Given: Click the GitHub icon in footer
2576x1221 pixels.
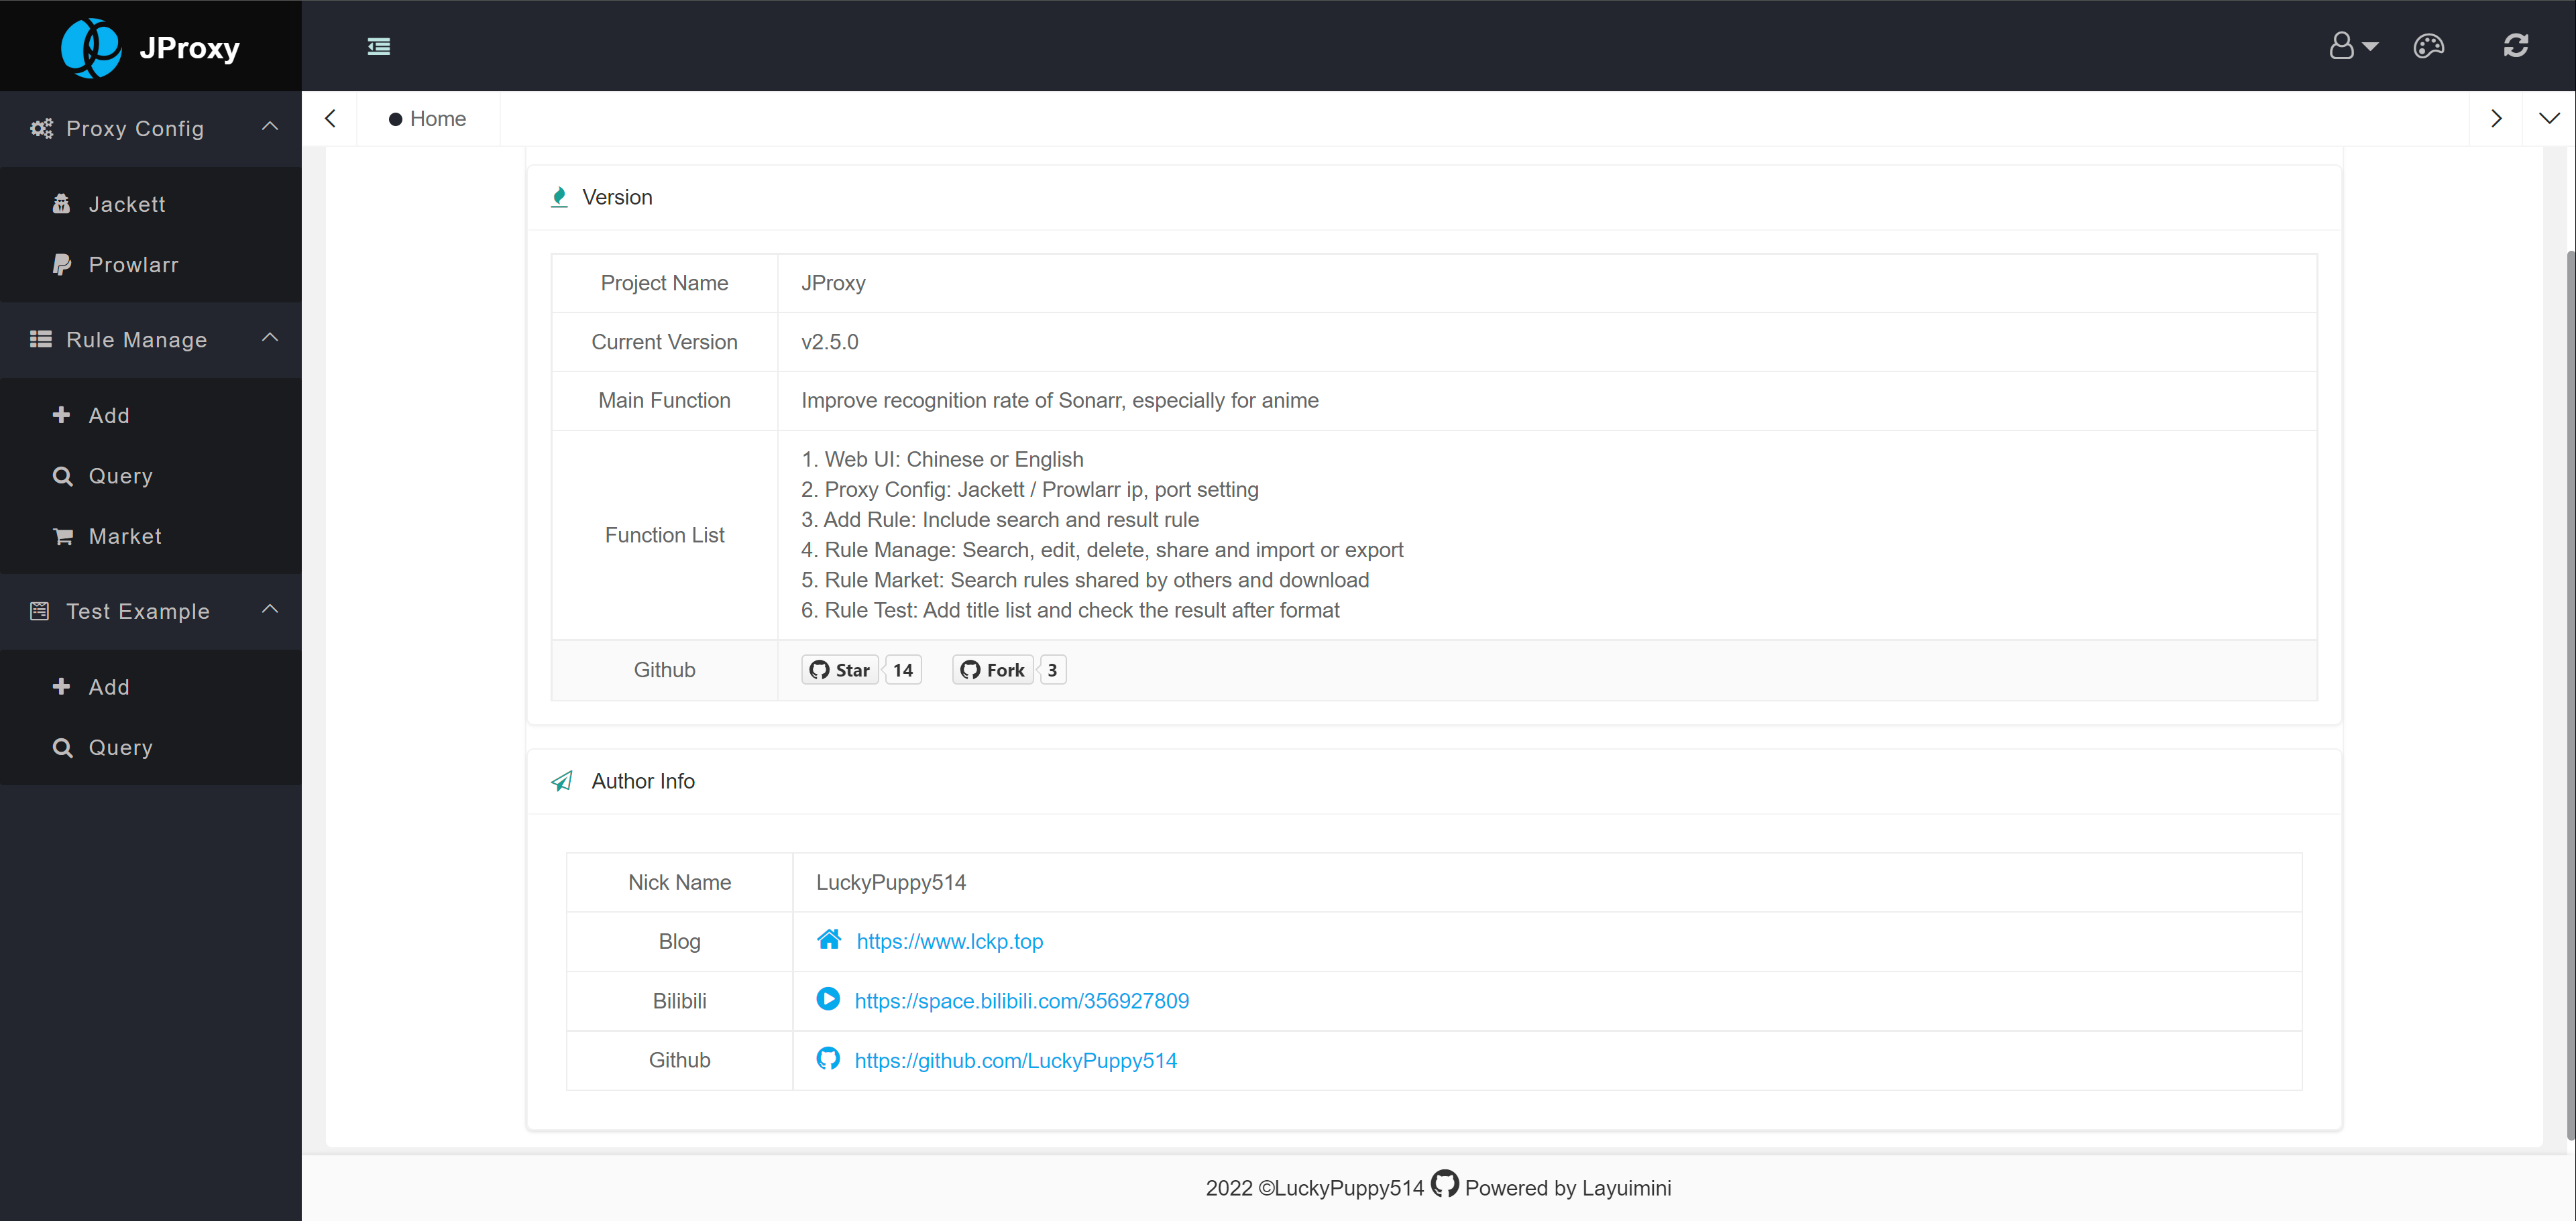Looking at the screenshot, I should (1444, 1184).
